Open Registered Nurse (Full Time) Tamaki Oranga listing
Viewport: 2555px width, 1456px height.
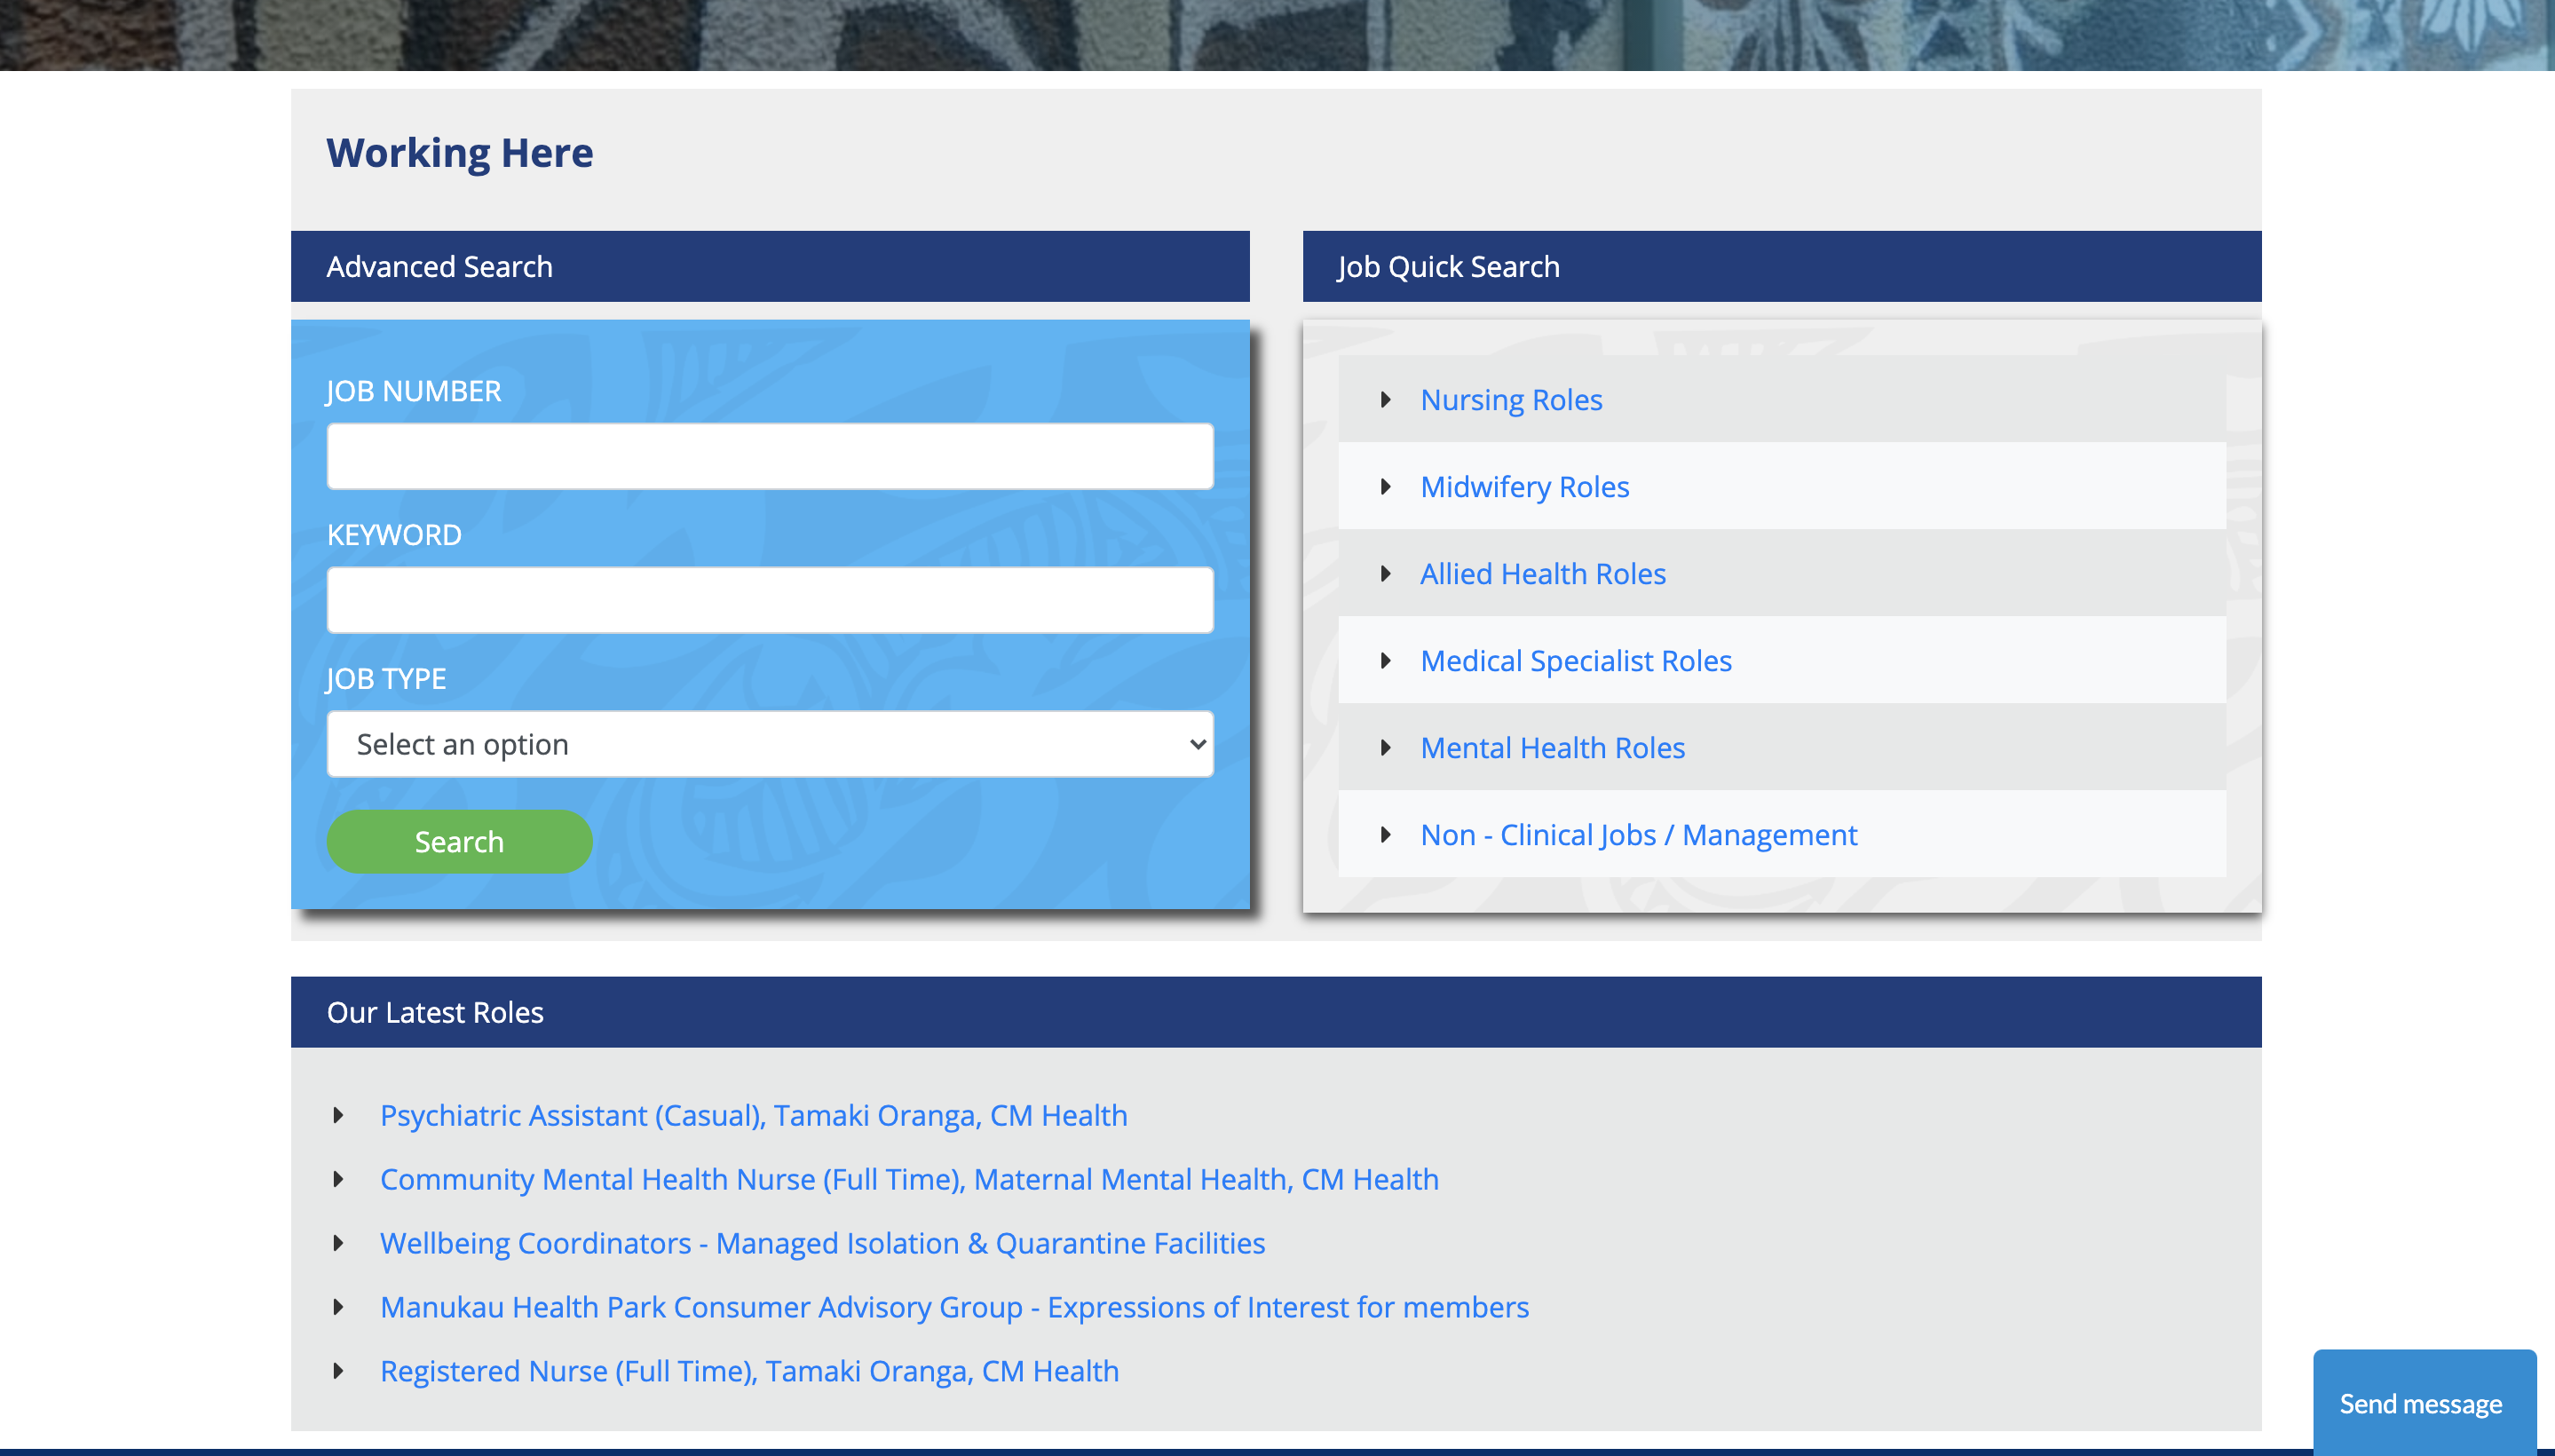click(749, 1371)
